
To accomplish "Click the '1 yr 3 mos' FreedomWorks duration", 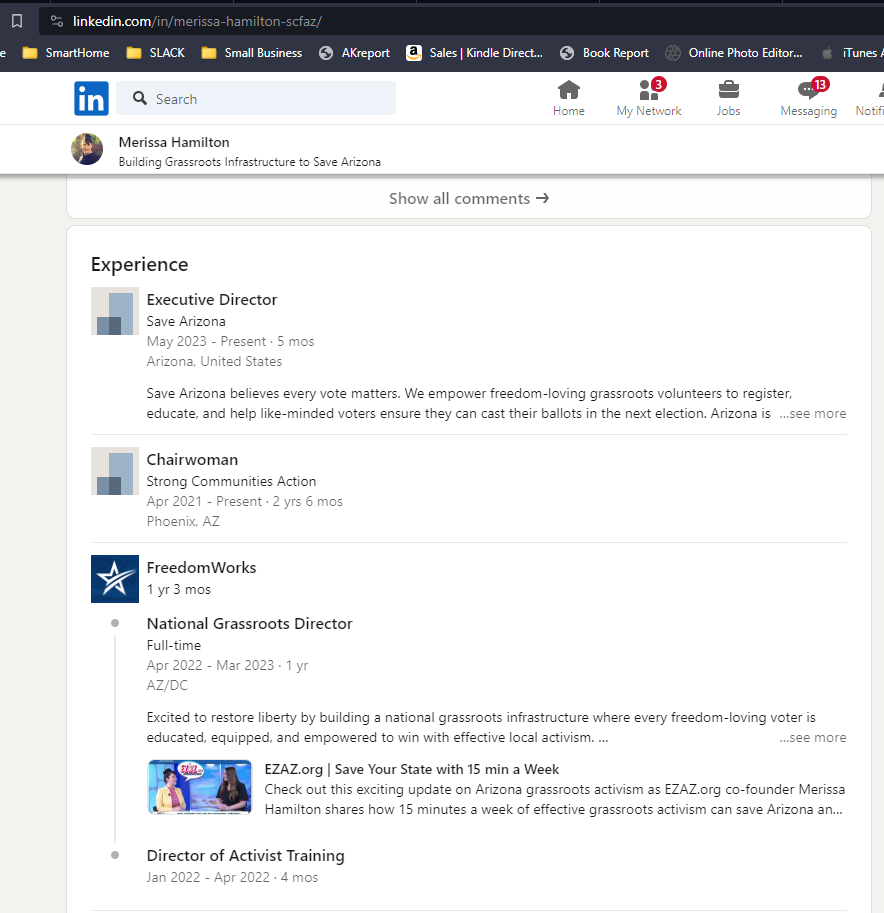I will [179, 589].
